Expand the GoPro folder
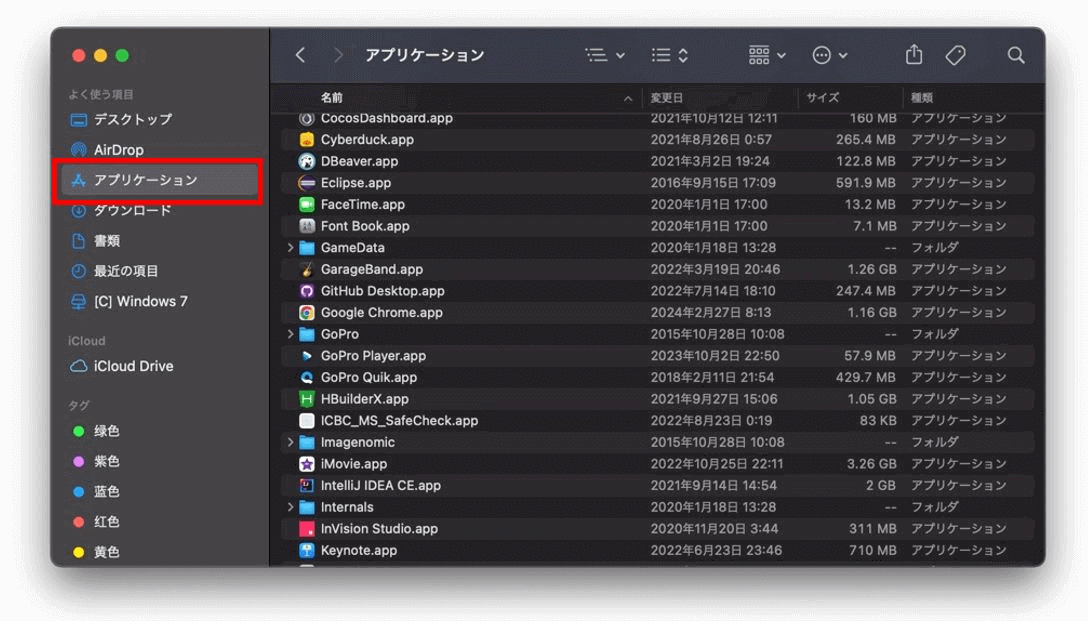The width and height of the screenshot is (1088, 621). point(290,334)
